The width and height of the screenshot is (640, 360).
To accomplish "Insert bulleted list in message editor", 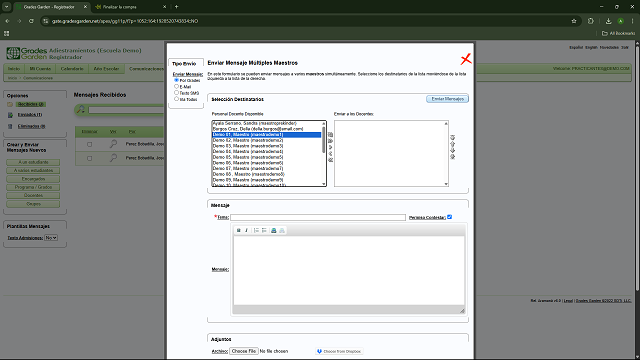I will pyautogui.click(x=264, y=231).
